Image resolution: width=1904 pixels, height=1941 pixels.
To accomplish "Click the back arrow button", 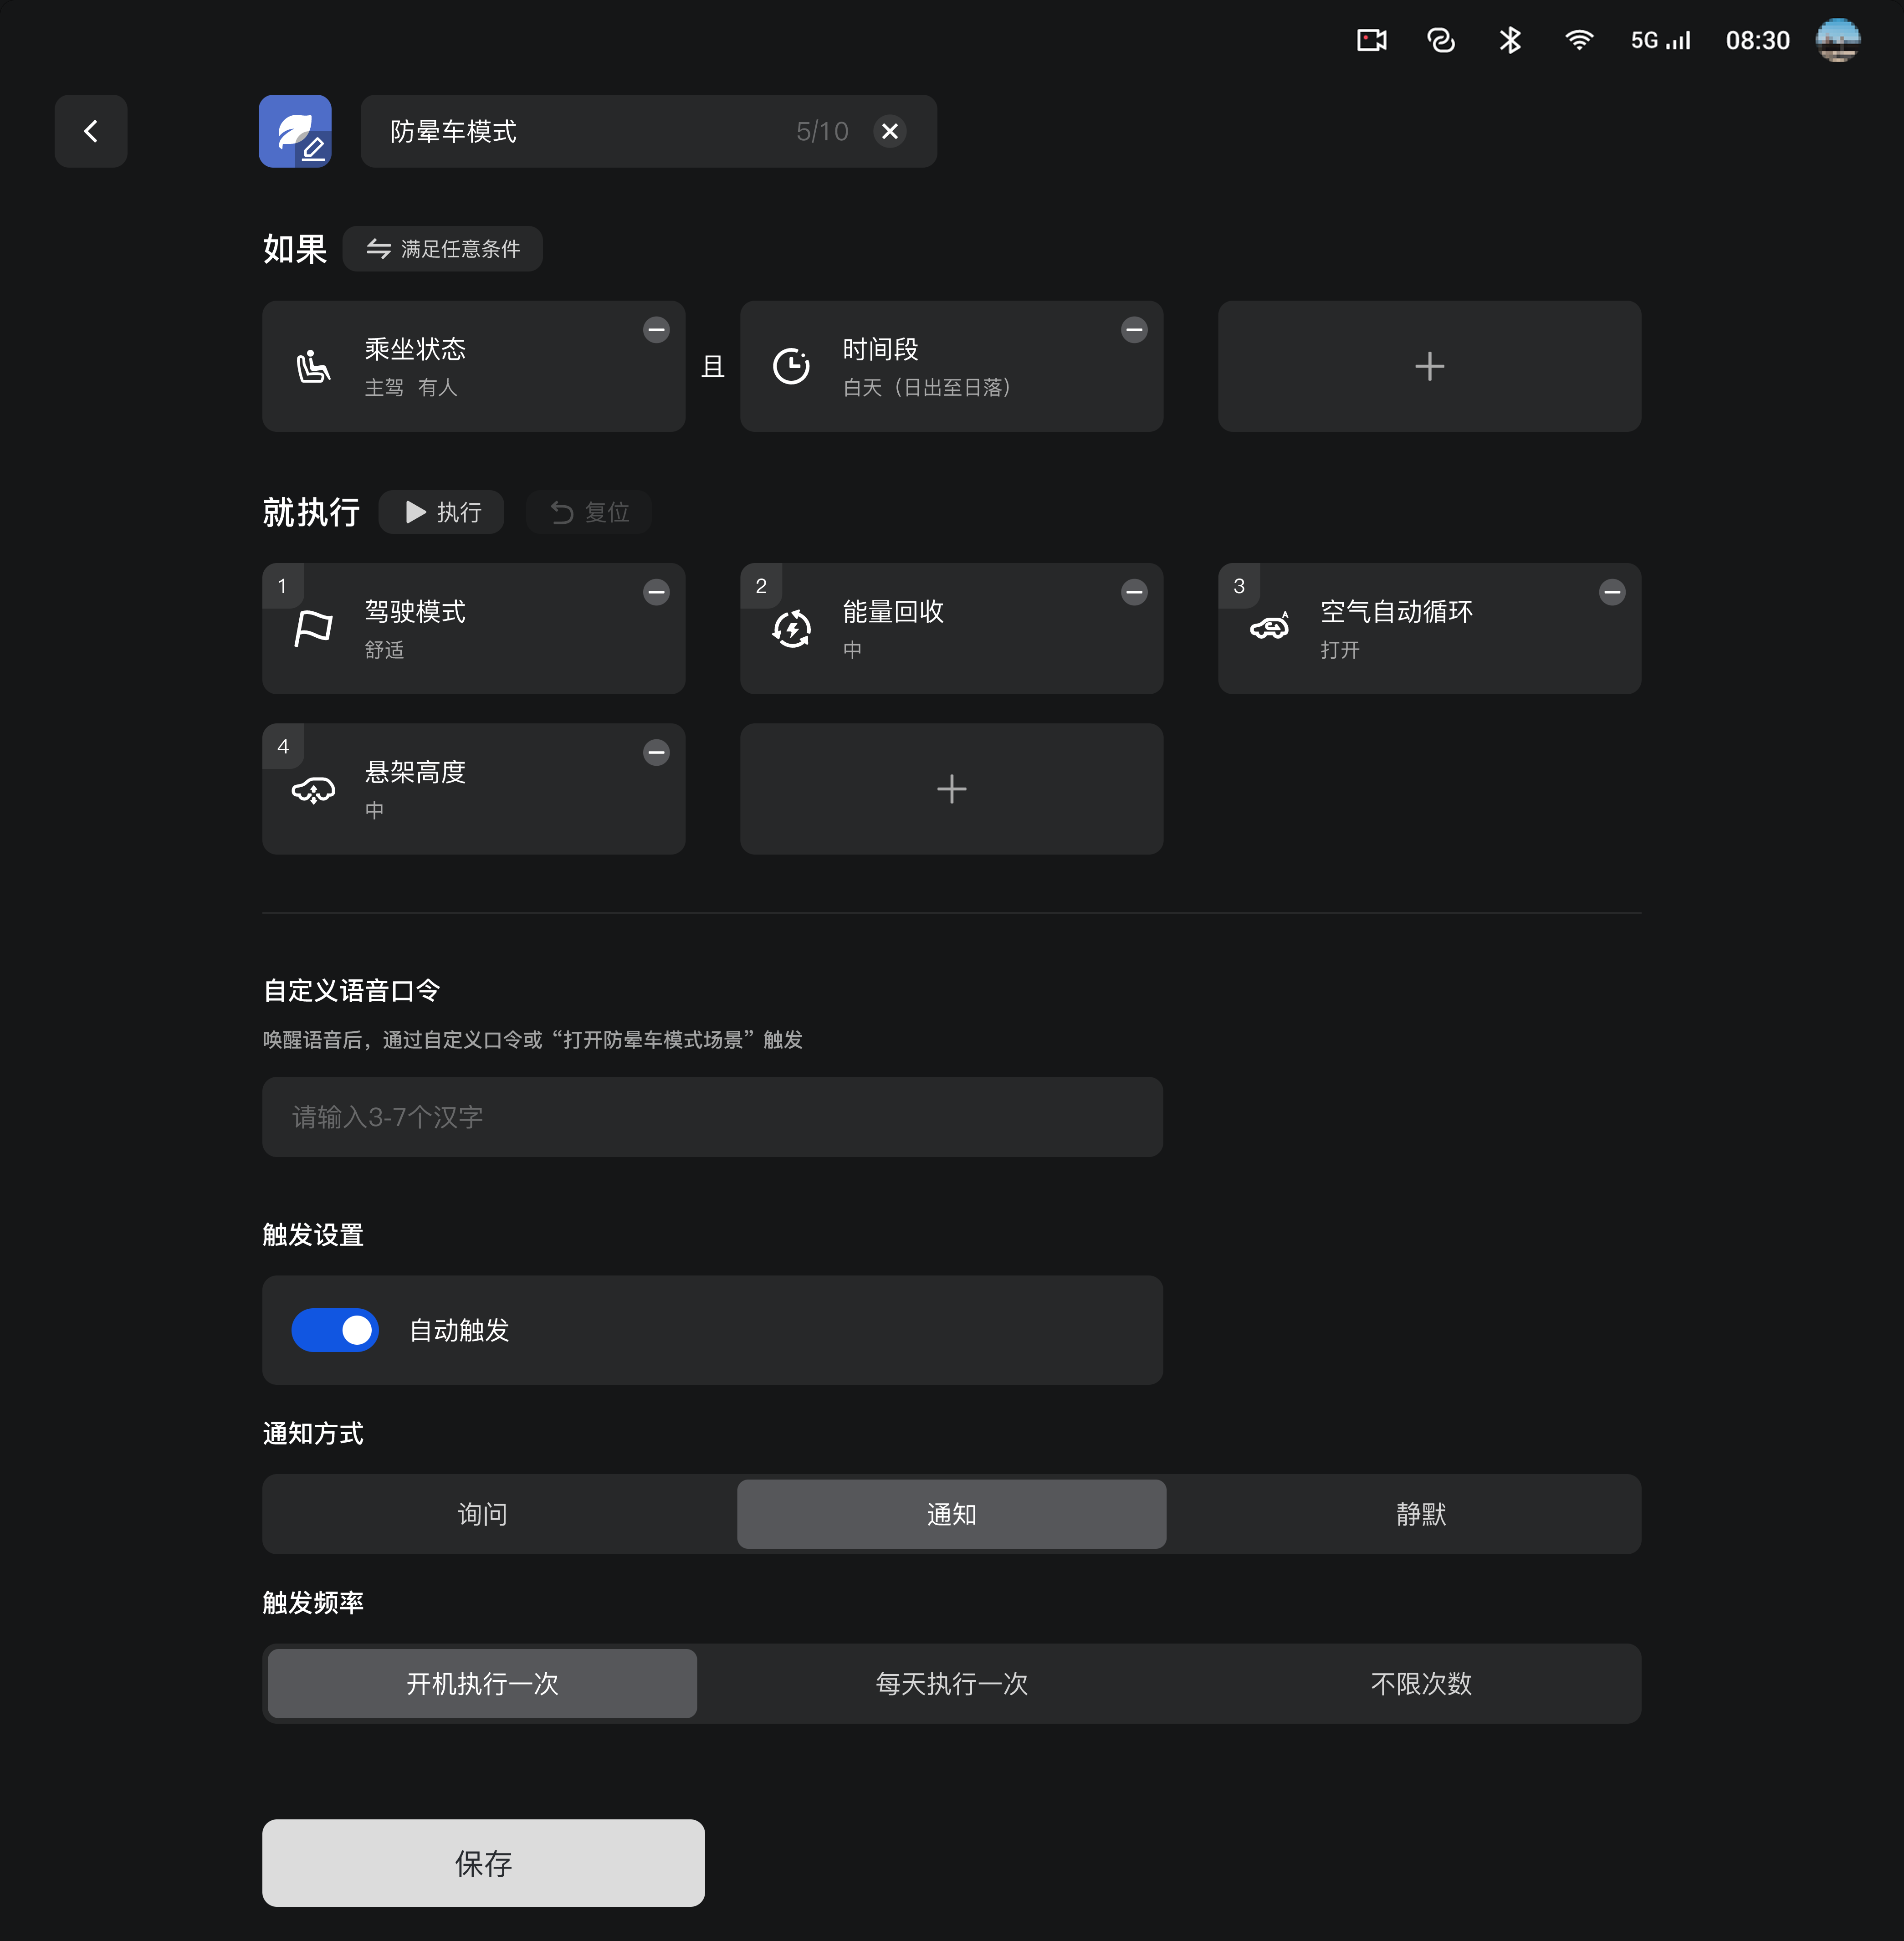I will click(91, 131).
